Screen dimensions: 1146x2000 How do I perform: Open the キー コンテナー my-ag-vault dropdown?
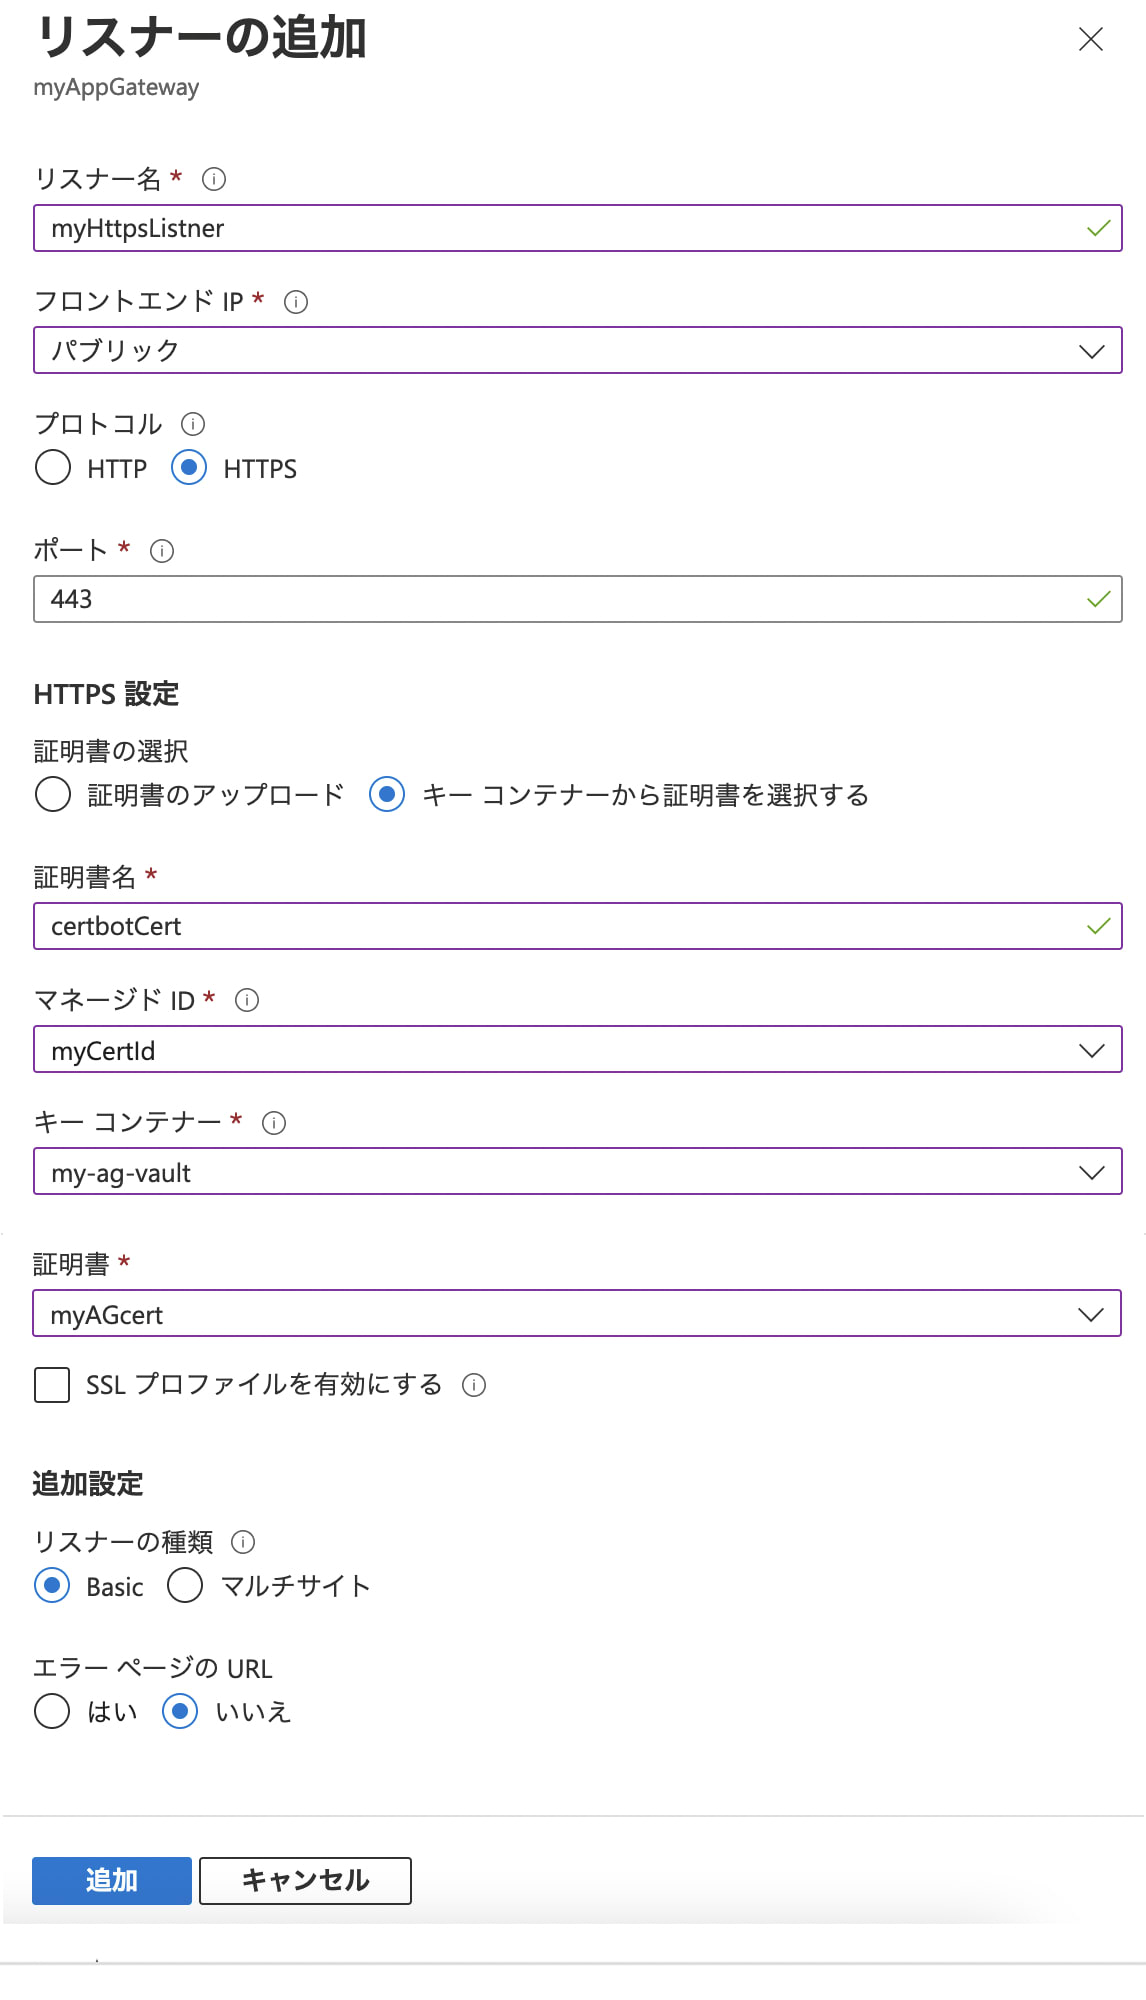click(577, 1172)
